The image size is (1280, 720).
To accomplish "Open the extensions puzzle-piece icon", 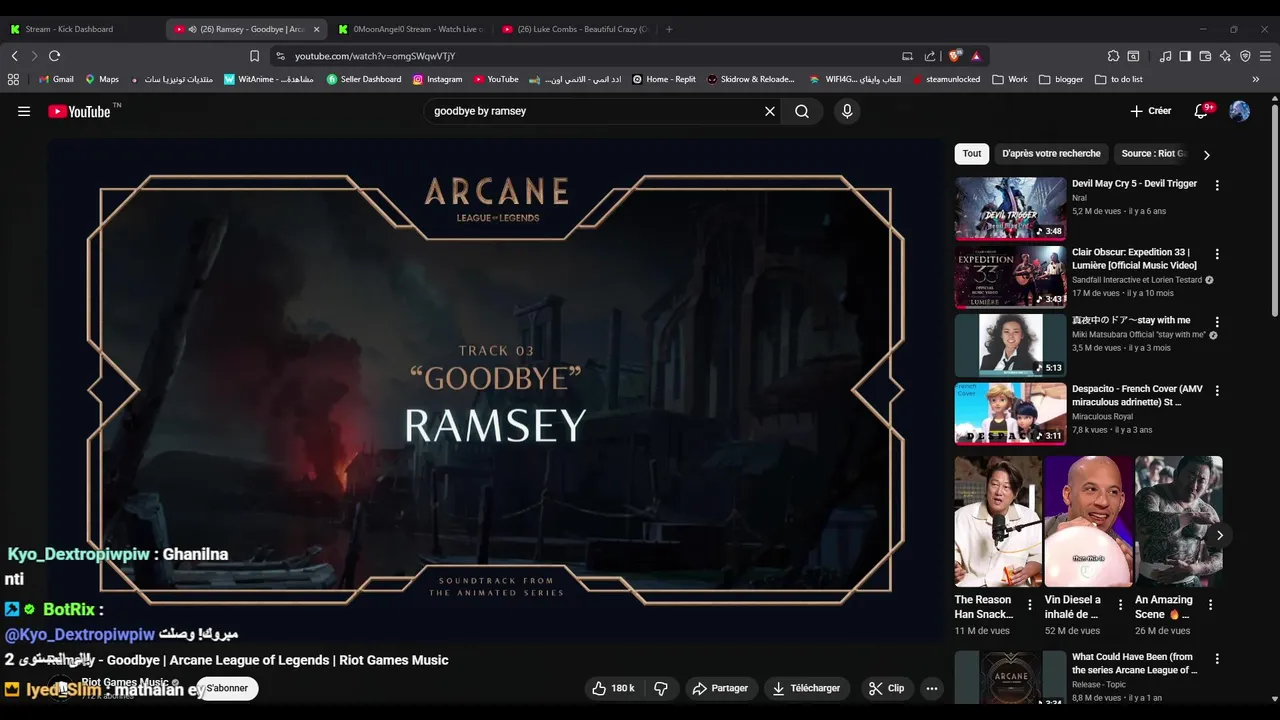I will [1113, 56].
